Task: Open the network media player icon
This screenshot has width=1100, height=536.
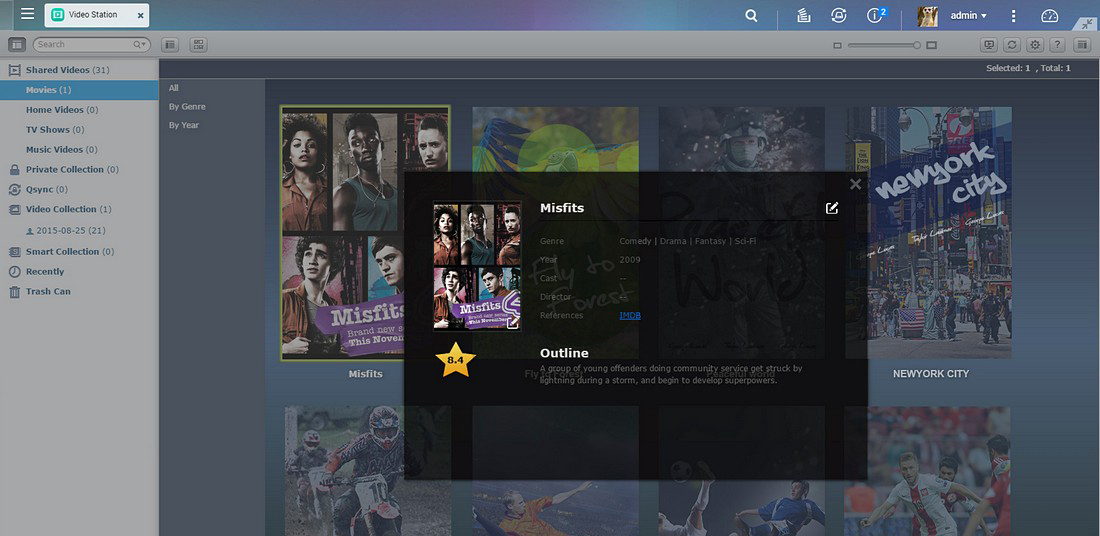Action: tap(988, 44)
